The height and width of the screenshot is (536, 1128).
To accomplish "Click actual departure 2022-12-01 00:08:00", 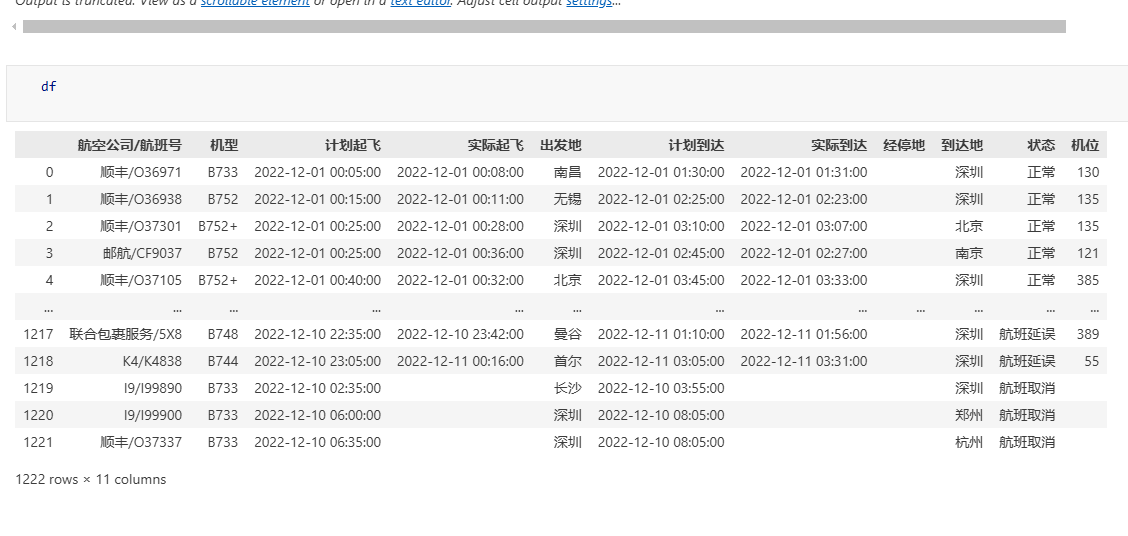I will coord(460,172).
